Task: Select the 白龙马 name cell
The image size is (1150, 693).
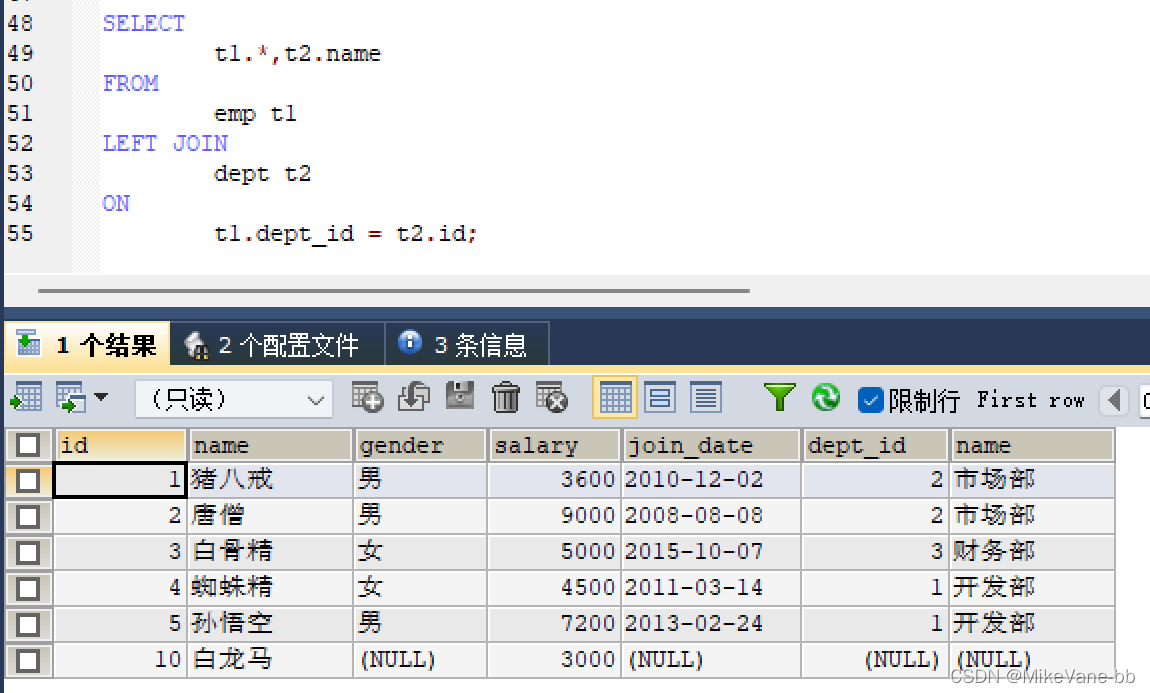Action: click(270, 660)
